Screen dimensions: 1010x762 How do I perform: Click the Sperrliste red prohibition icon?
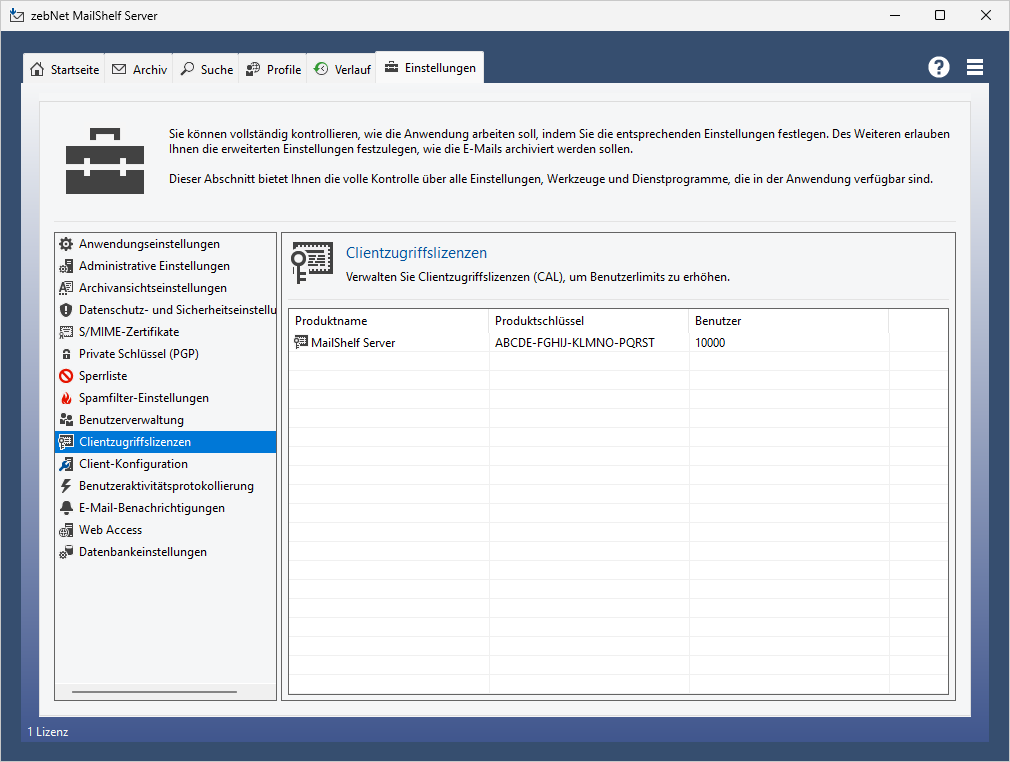66,376
